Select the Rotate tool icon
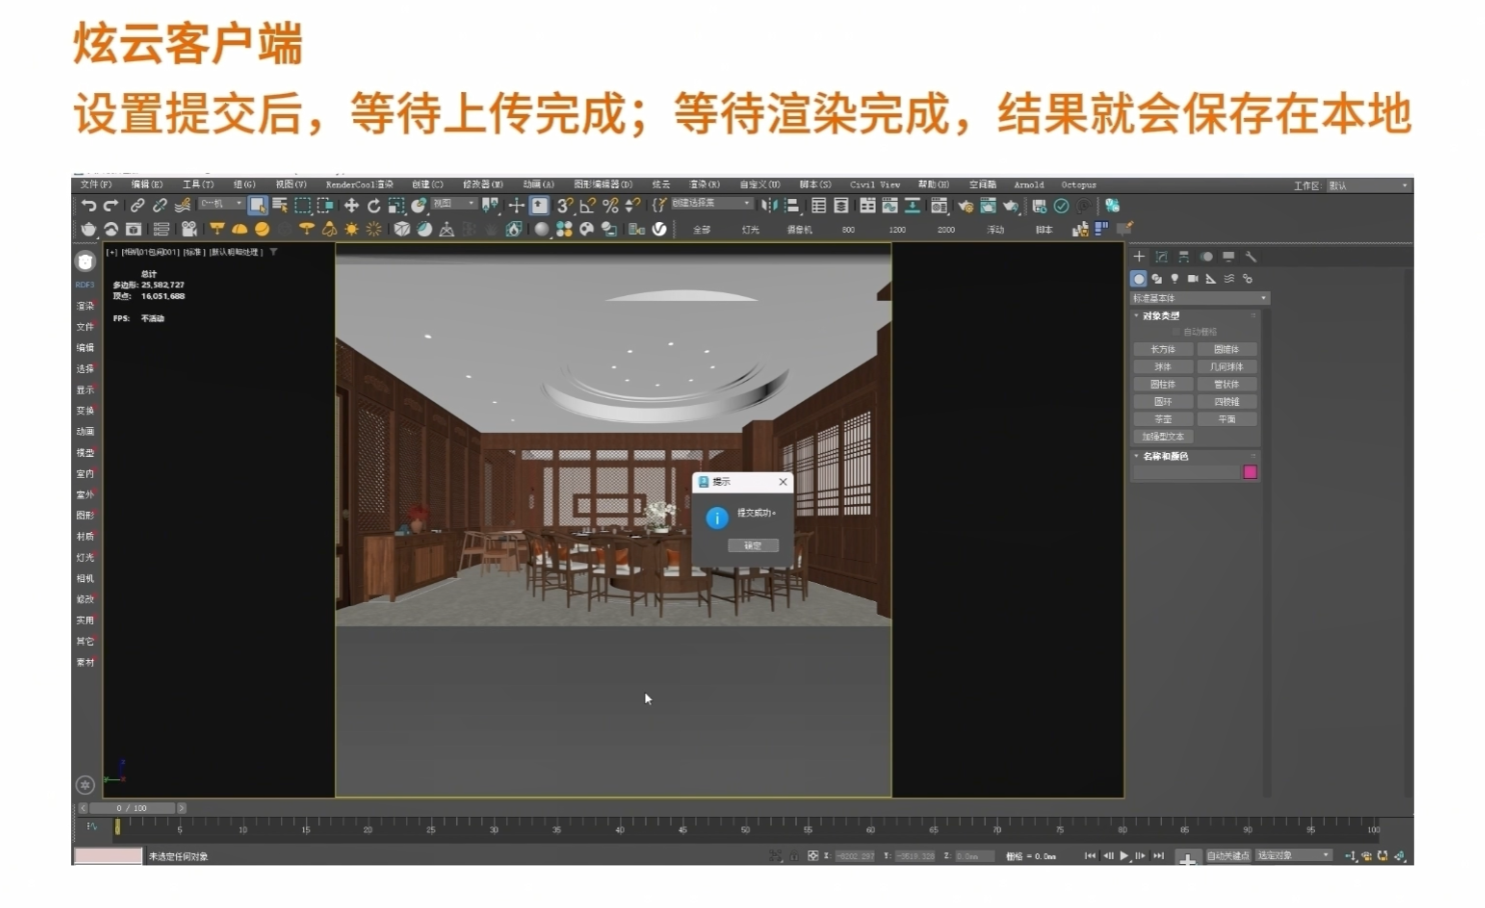1485x908 pixels. pyautogui.click(x=373, y=206)
